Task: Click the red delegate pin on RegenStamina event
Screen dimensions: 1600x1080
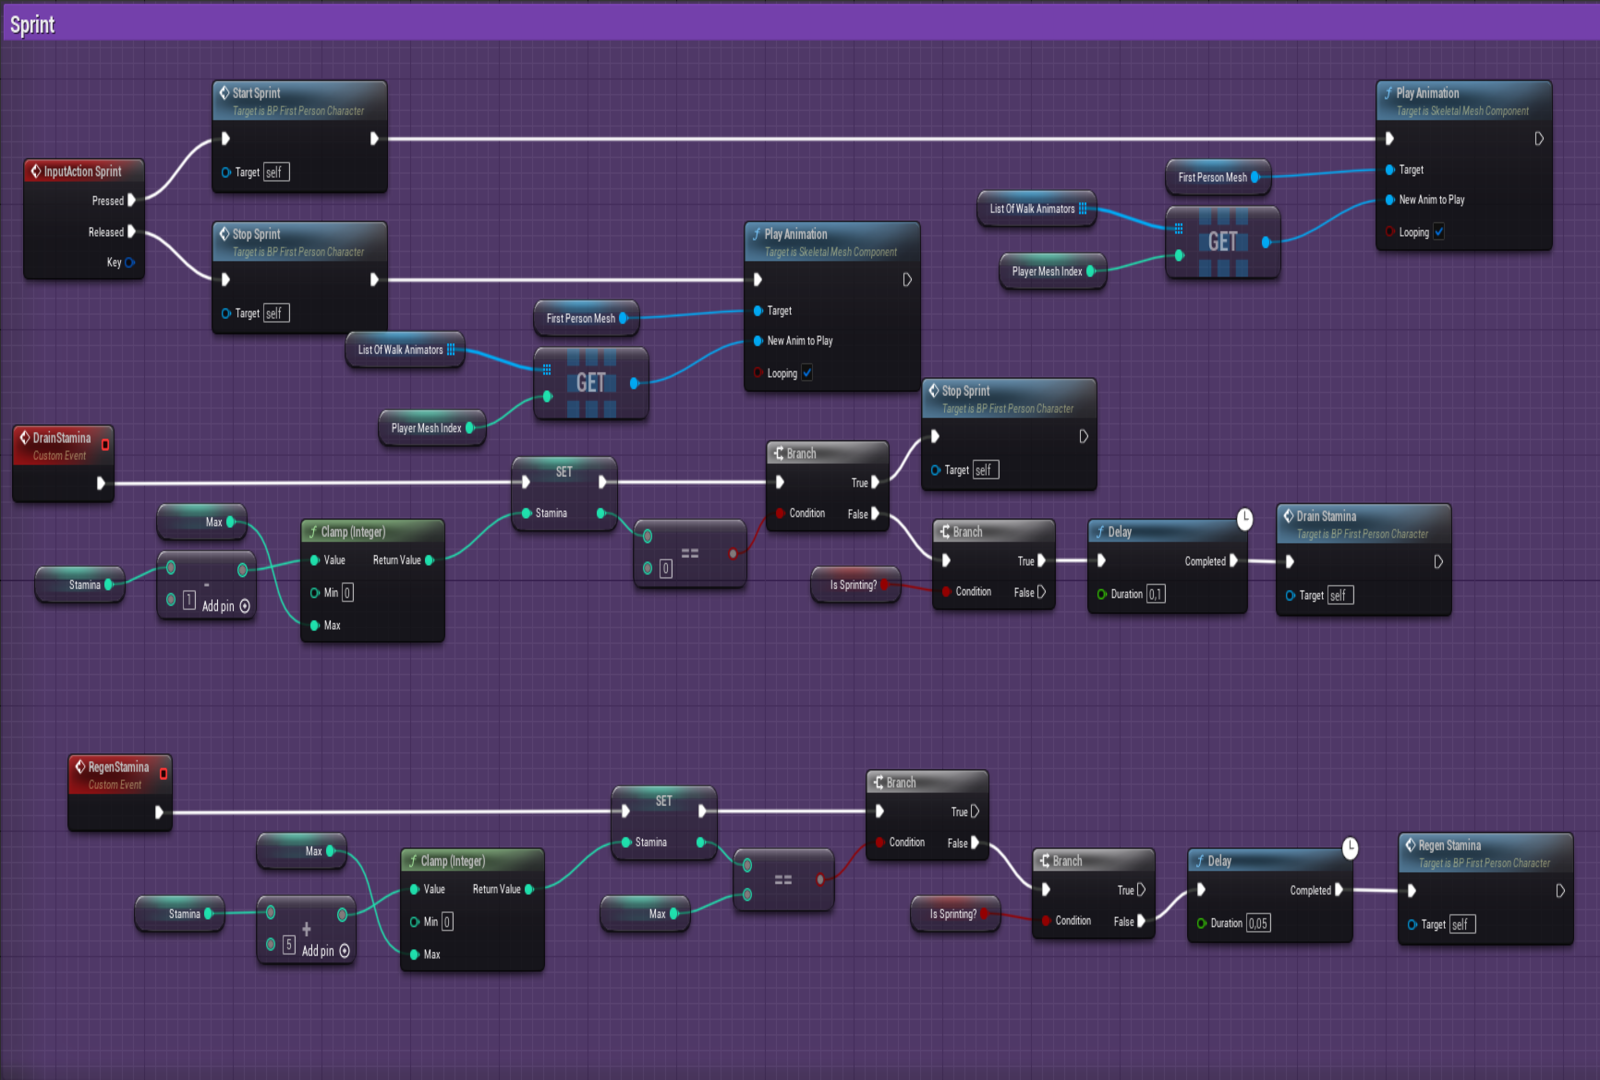Action: coord(163,773)
